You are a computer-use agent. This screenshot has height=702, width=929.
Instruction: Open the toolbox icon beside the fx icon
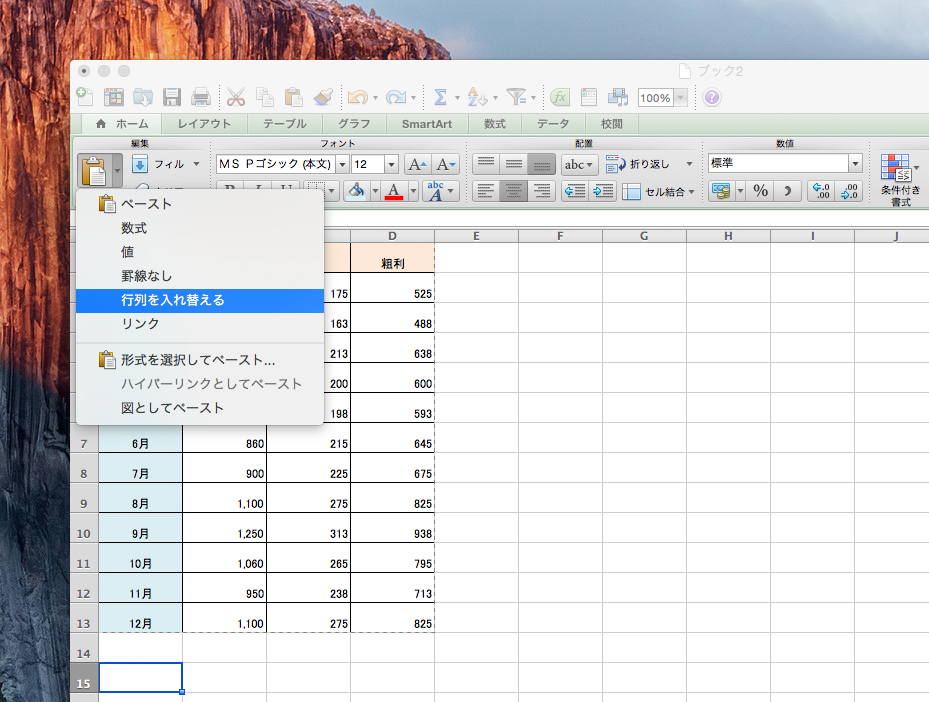(x=589, y=97)
